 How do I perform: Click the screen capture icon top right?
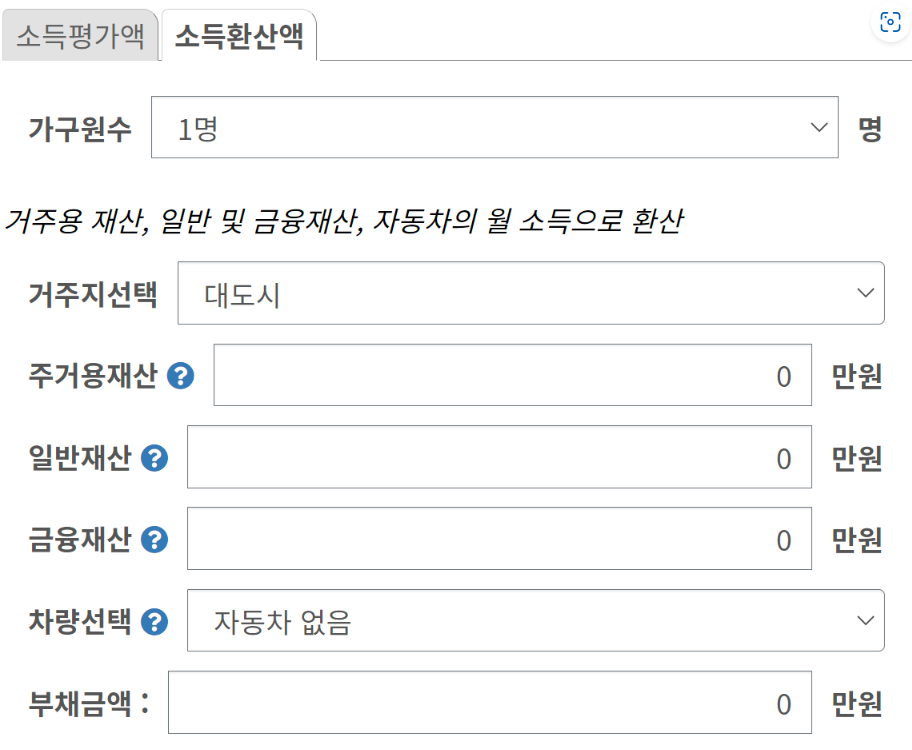tap(889, 22)
